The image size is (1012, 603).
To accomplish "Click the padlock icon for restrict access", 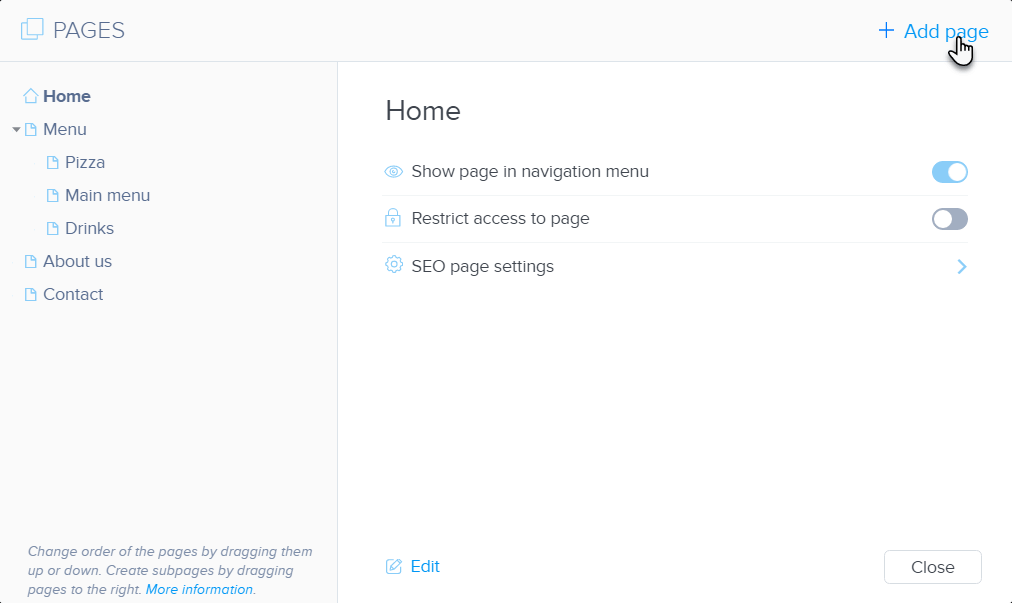I will [x=394, y=218].
